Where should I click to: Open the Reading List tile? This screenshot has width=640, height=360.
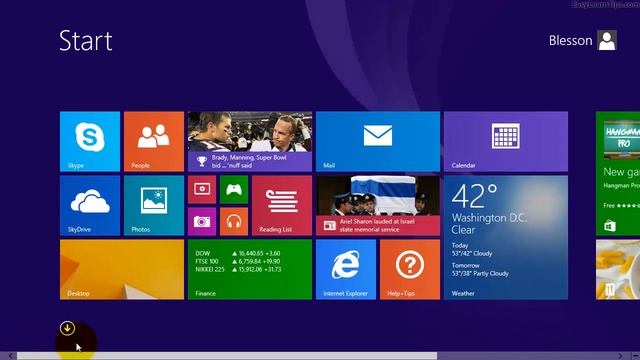point(282,205)
